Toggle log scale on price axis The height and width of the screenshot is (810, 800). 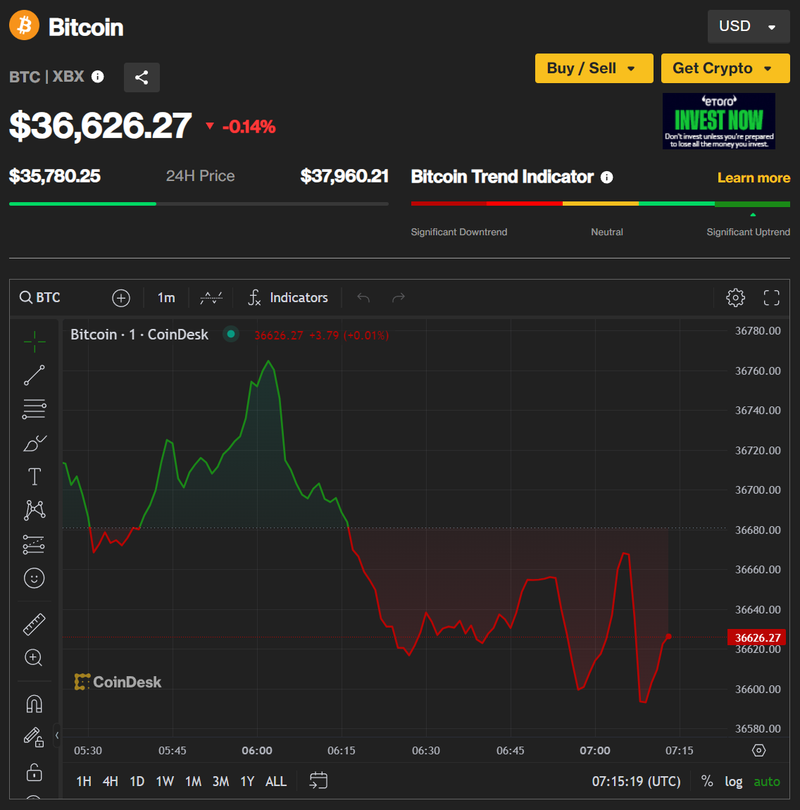pyautogui.click(x=734, y=781)
